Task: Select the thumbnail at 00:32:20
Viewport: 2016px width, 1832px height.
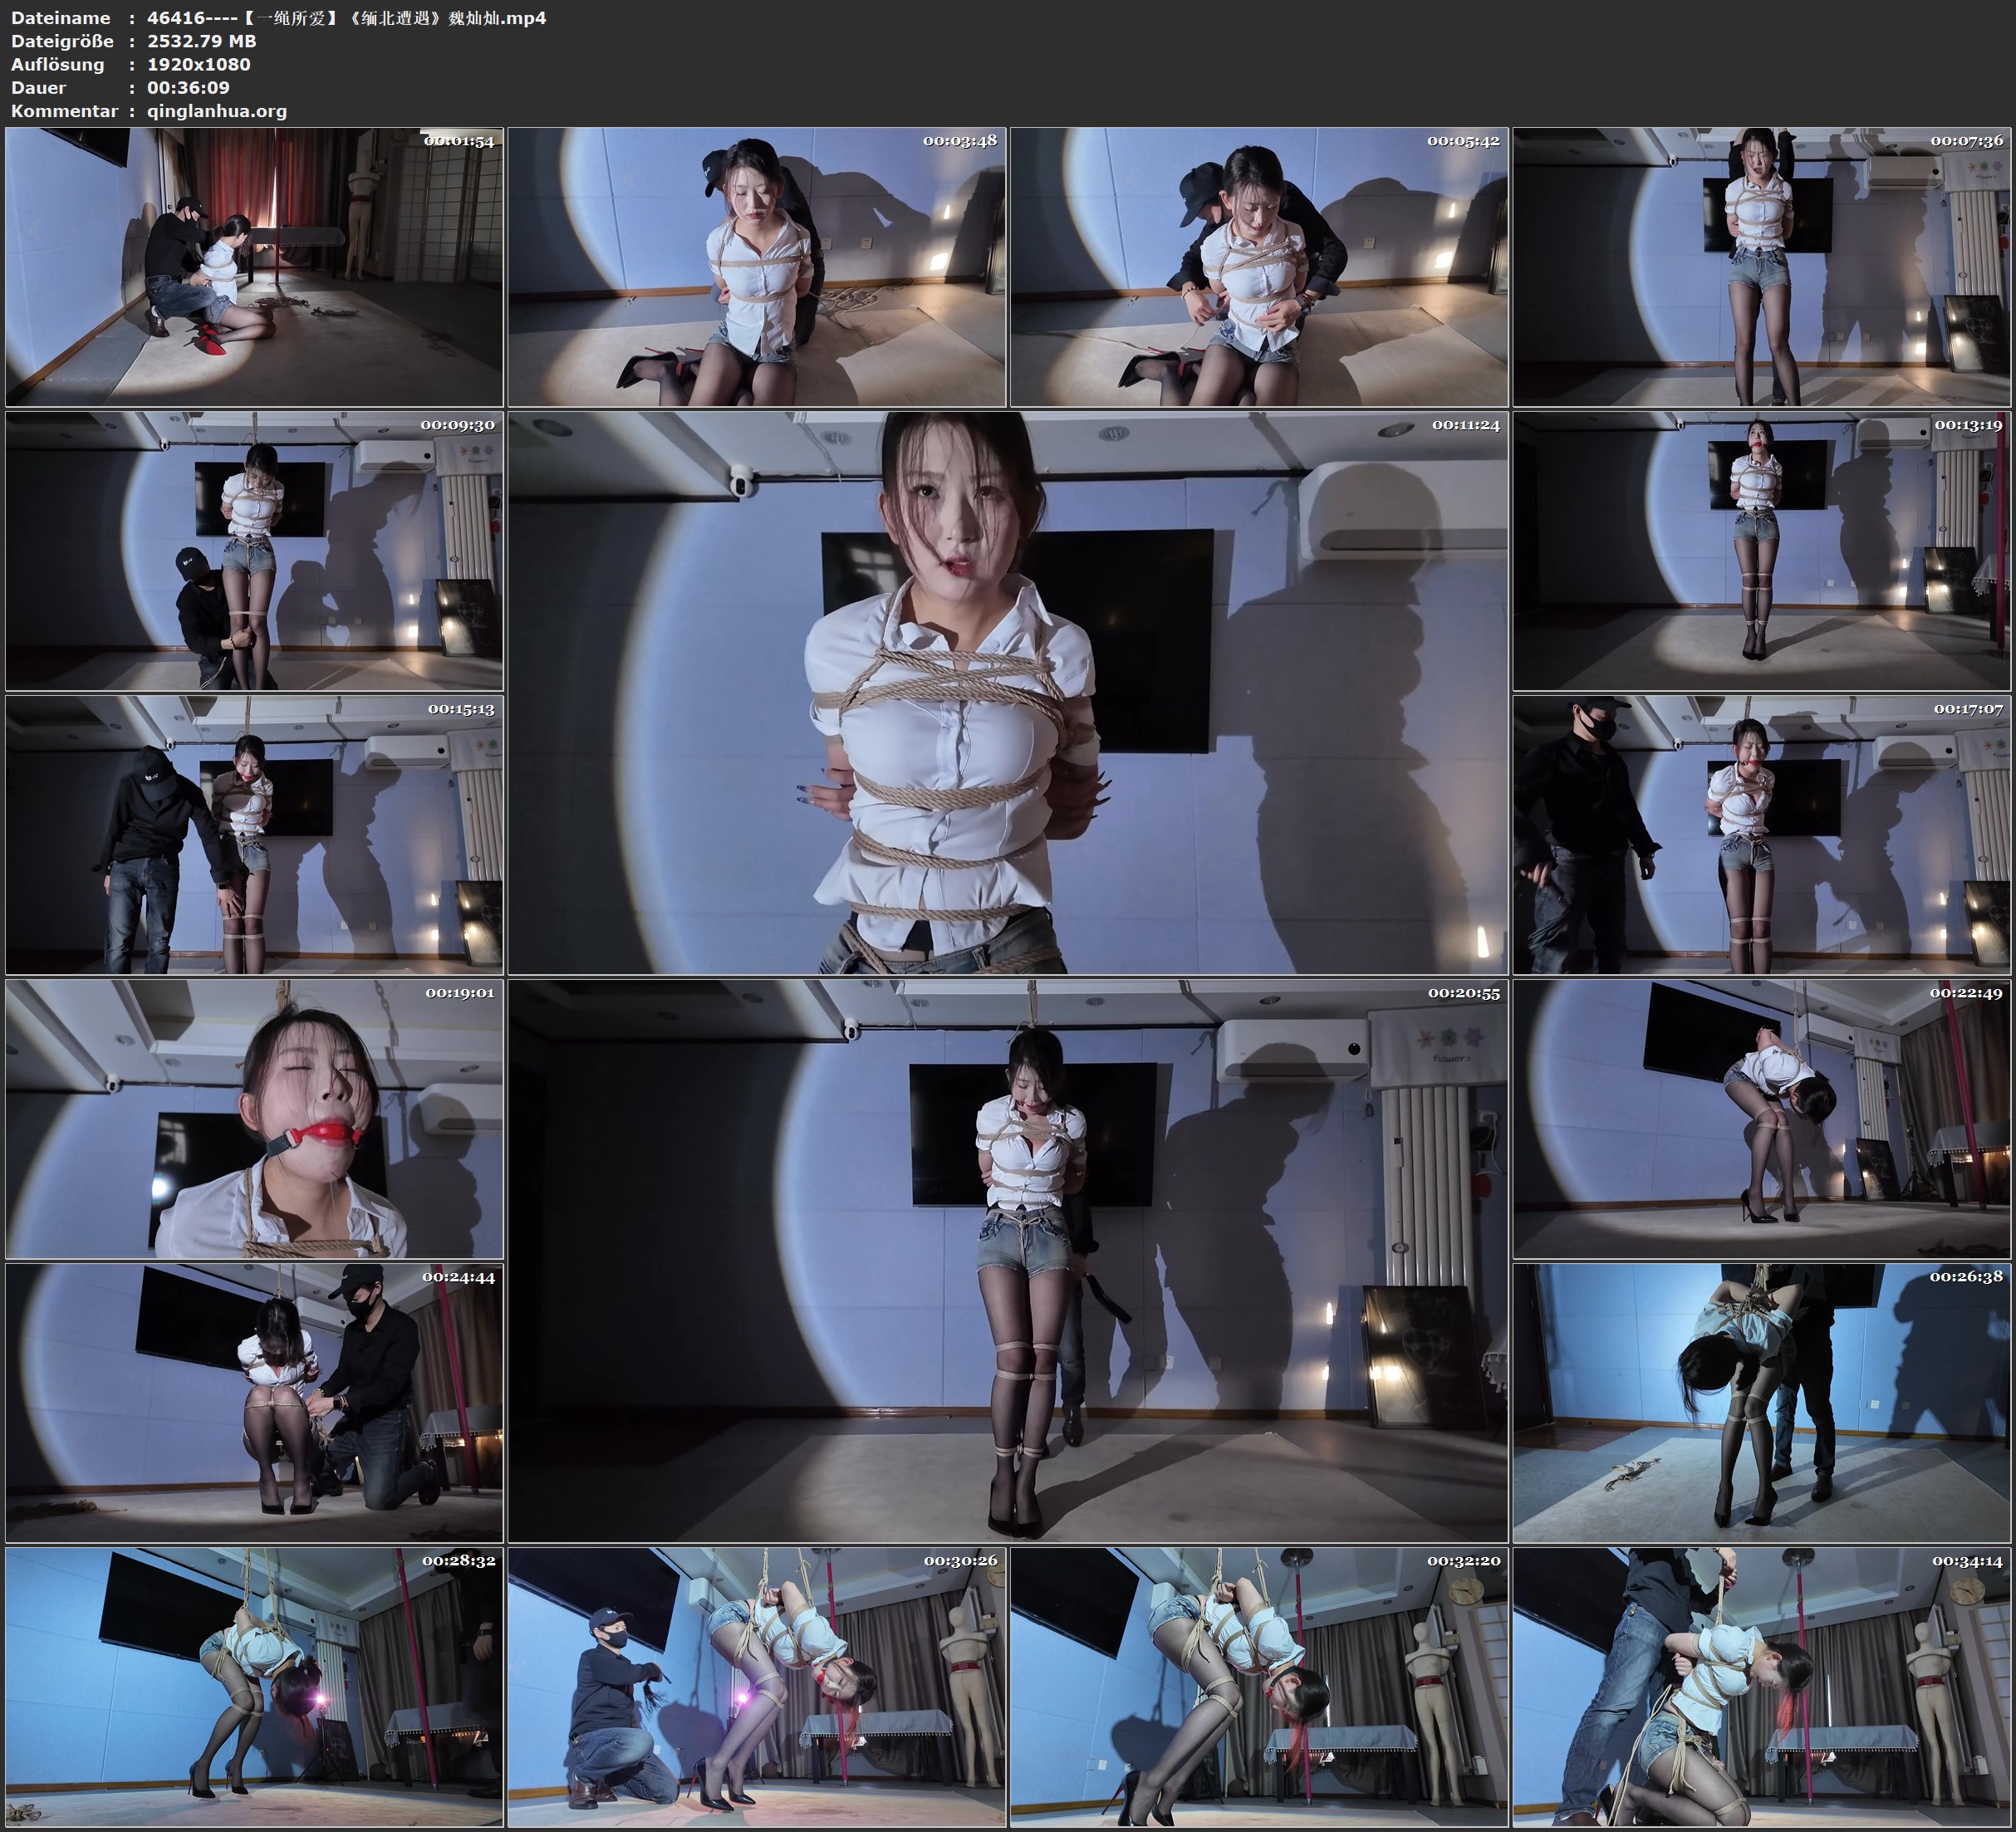Action: [x=1259, y=1687]
